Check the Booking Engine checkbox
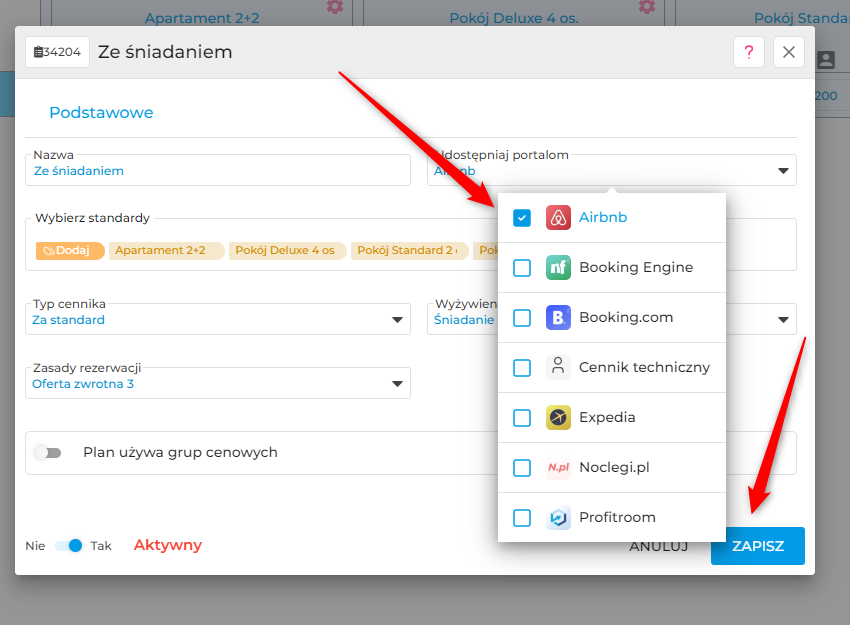This screenshot has height=625, width=850. [x=521, y=268]
